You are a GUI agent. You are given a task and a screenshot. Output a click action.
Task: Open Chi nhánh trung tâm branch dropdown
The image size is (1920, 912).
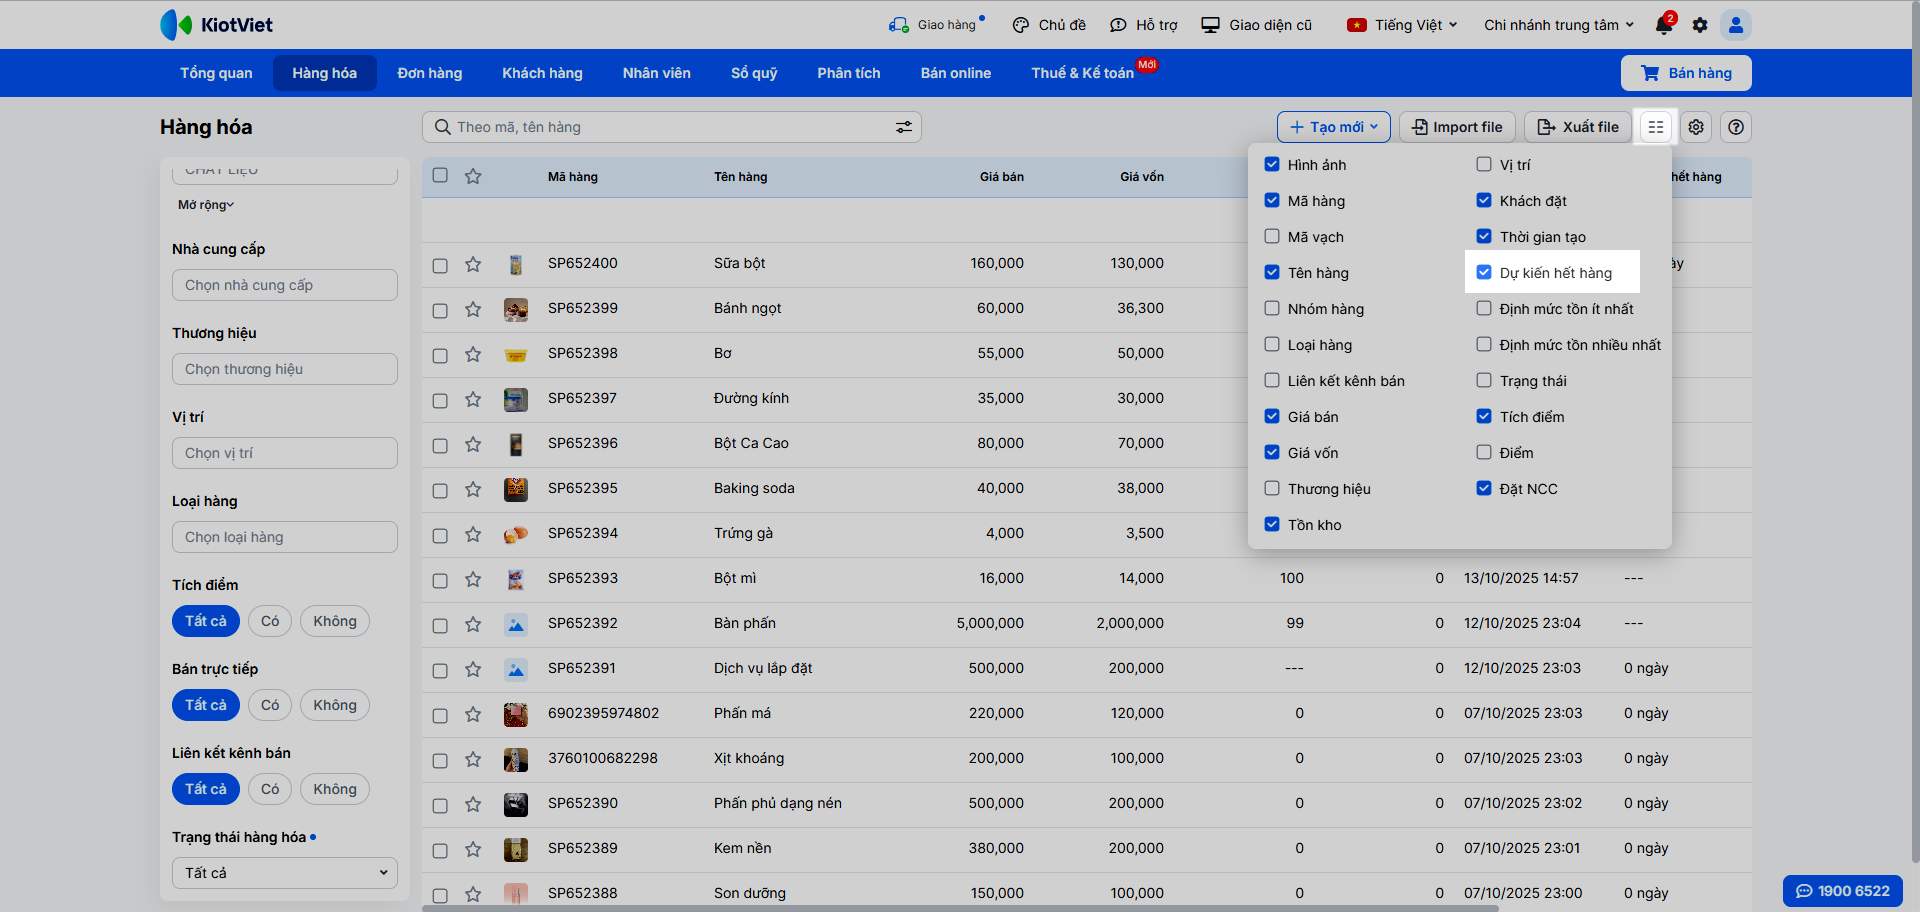(1559, 25)
